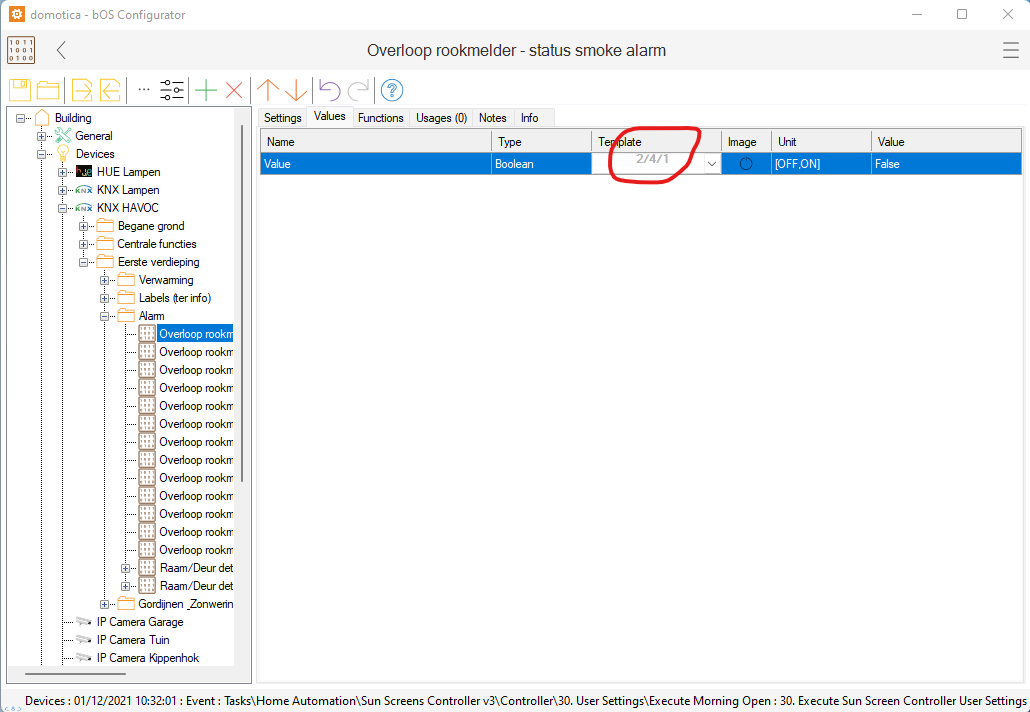Open the Template dropdown for Value row

click(x=711, y=164)
